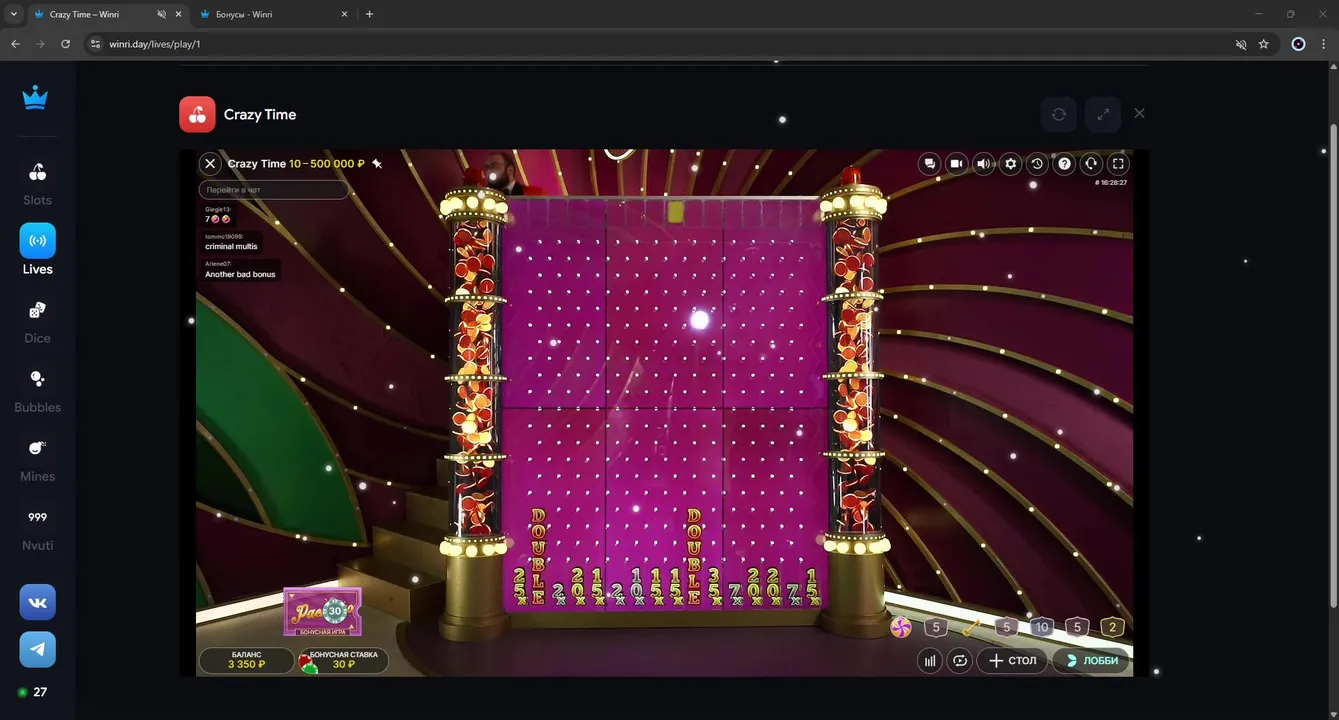This screenshot has height=720, width=1339.
Task: Click the 10 badge in recent results
Action: click(x=1041, y=627)
